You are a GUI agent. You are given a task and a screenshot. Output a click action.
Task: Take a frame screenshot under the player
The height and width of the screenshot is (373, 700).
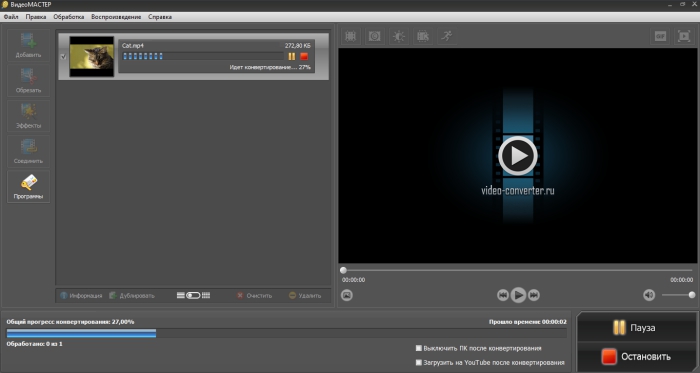pyautogui.click(x=347, y=295)
